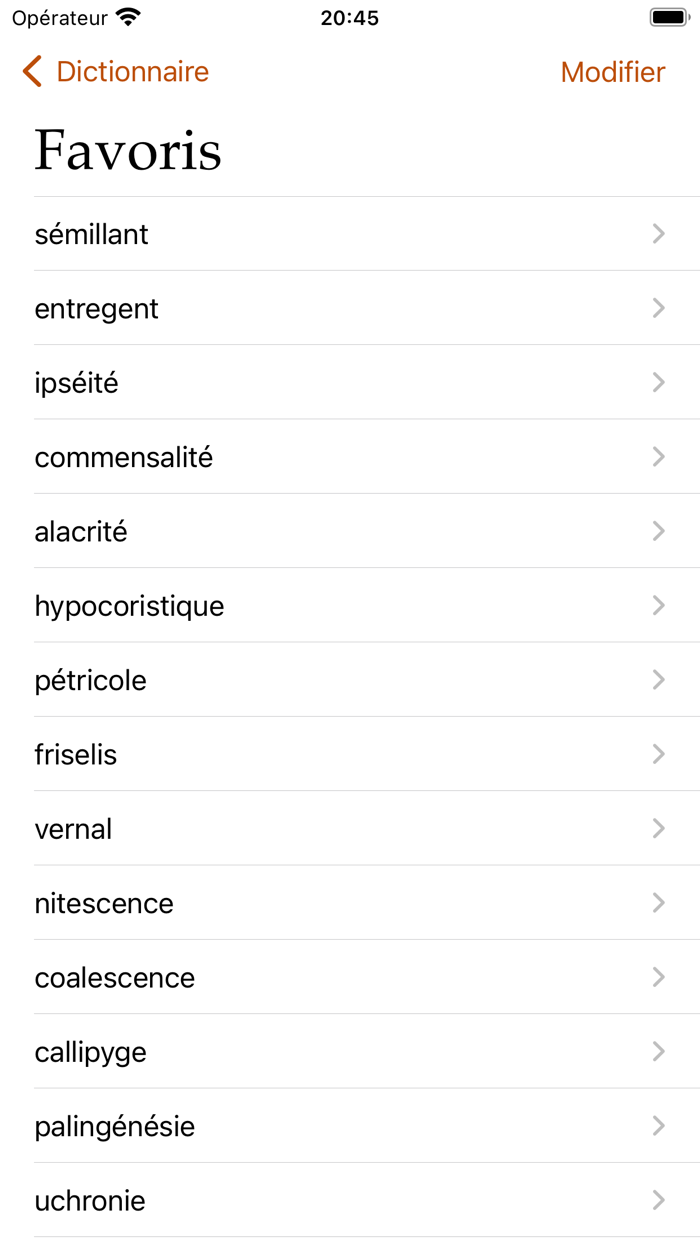The width and height of the screenshot is (700, 1244).
Task: Select the chevron beside uchronie
Action: pyautogui.click(x=658, y=1200)
